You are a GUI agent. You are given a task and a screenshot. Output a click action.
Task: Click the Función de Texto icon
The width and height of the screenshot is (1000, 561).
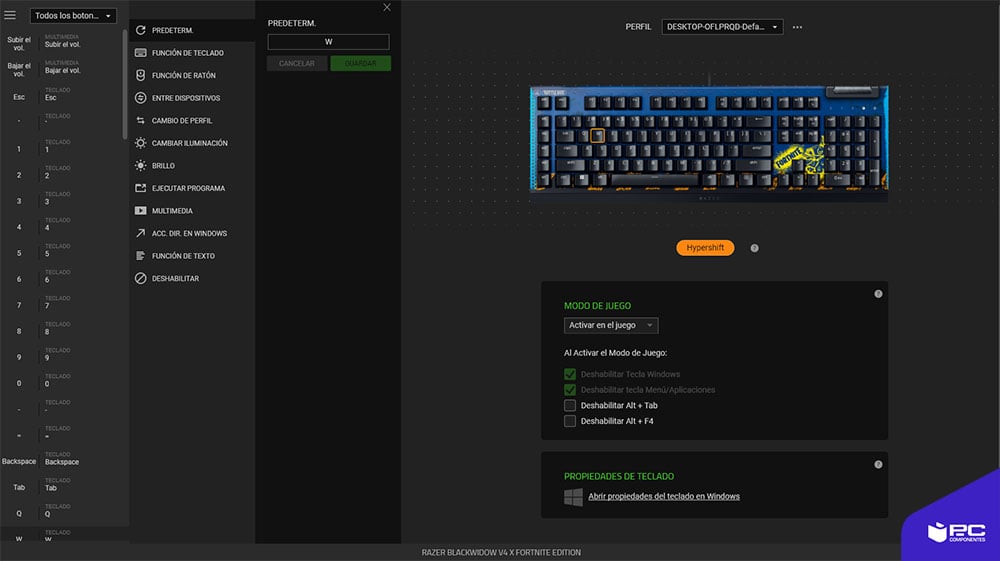click(140, 256)
